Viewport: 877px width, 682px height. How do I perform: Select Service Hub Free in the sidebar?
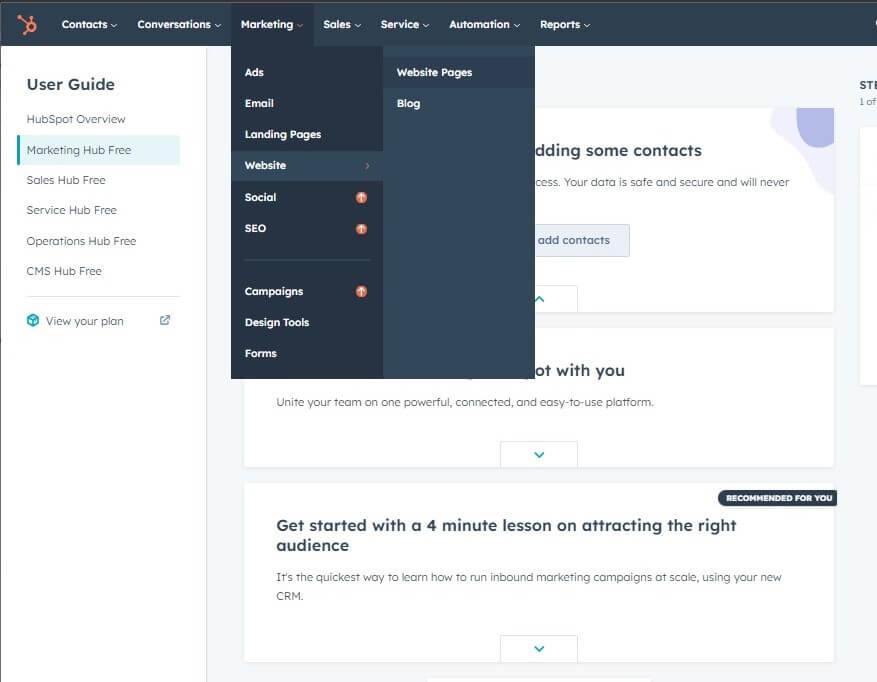pos(72,210)
